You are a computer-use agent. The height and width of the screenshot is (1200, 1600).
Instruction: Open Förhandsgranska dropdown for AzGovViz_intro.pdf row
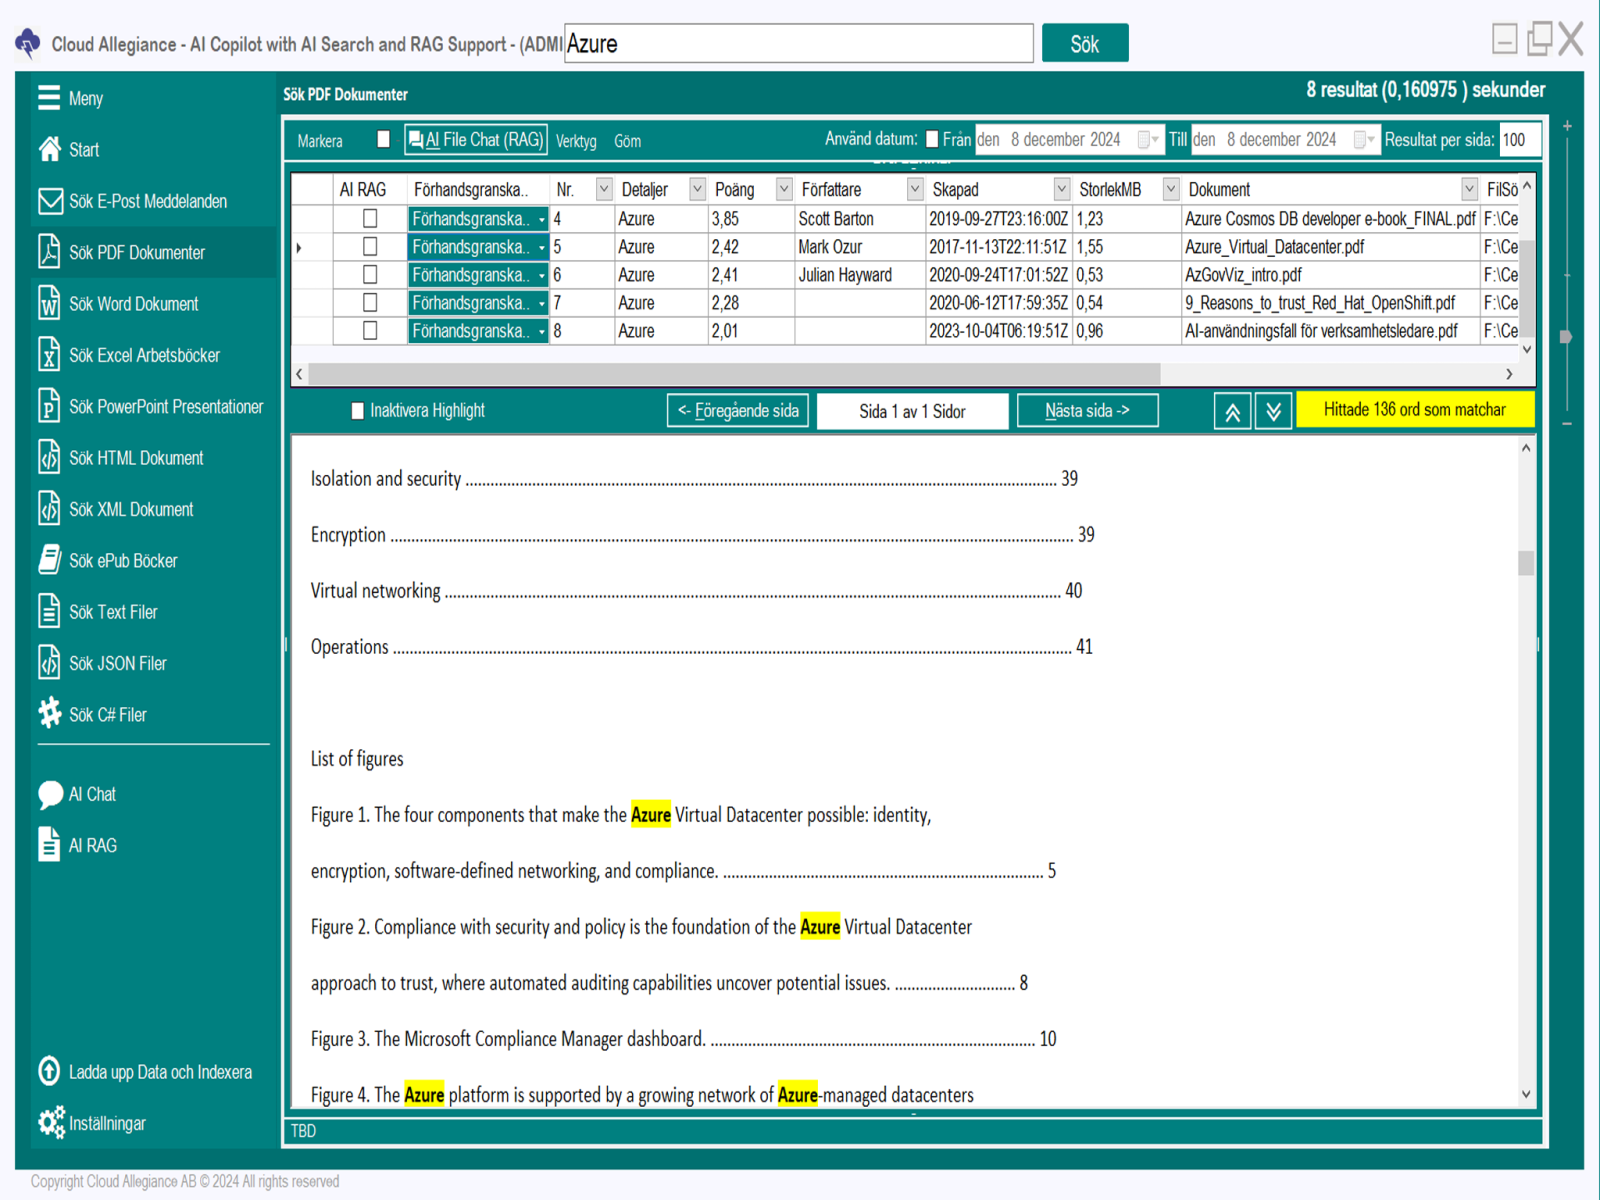541,275
